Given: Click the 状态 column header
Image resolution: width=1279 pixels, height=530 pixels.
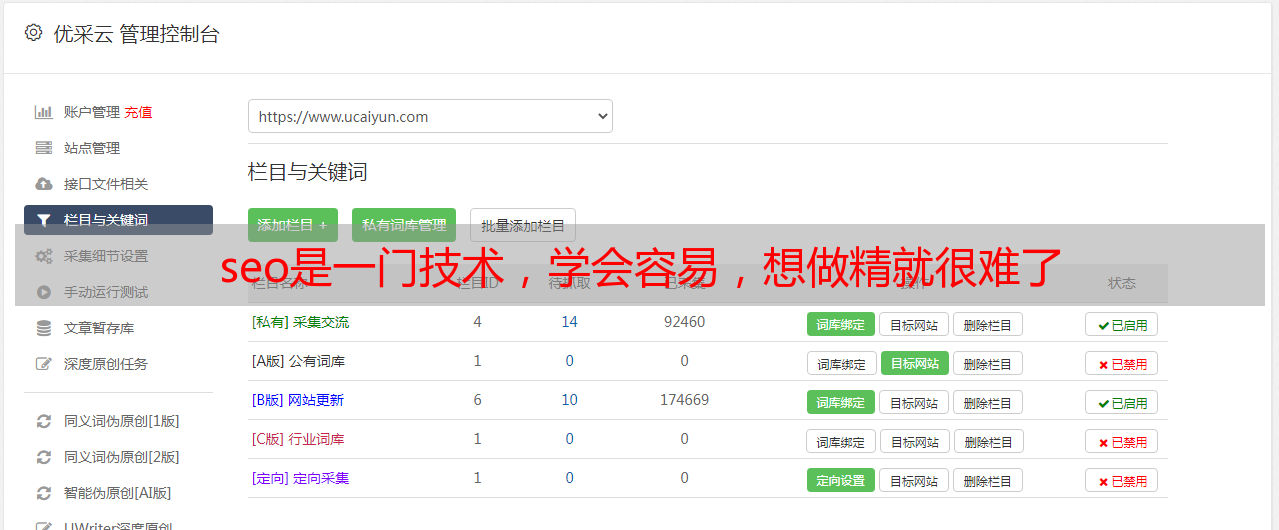Looking at the screenshot, I should coord(1122,283).
